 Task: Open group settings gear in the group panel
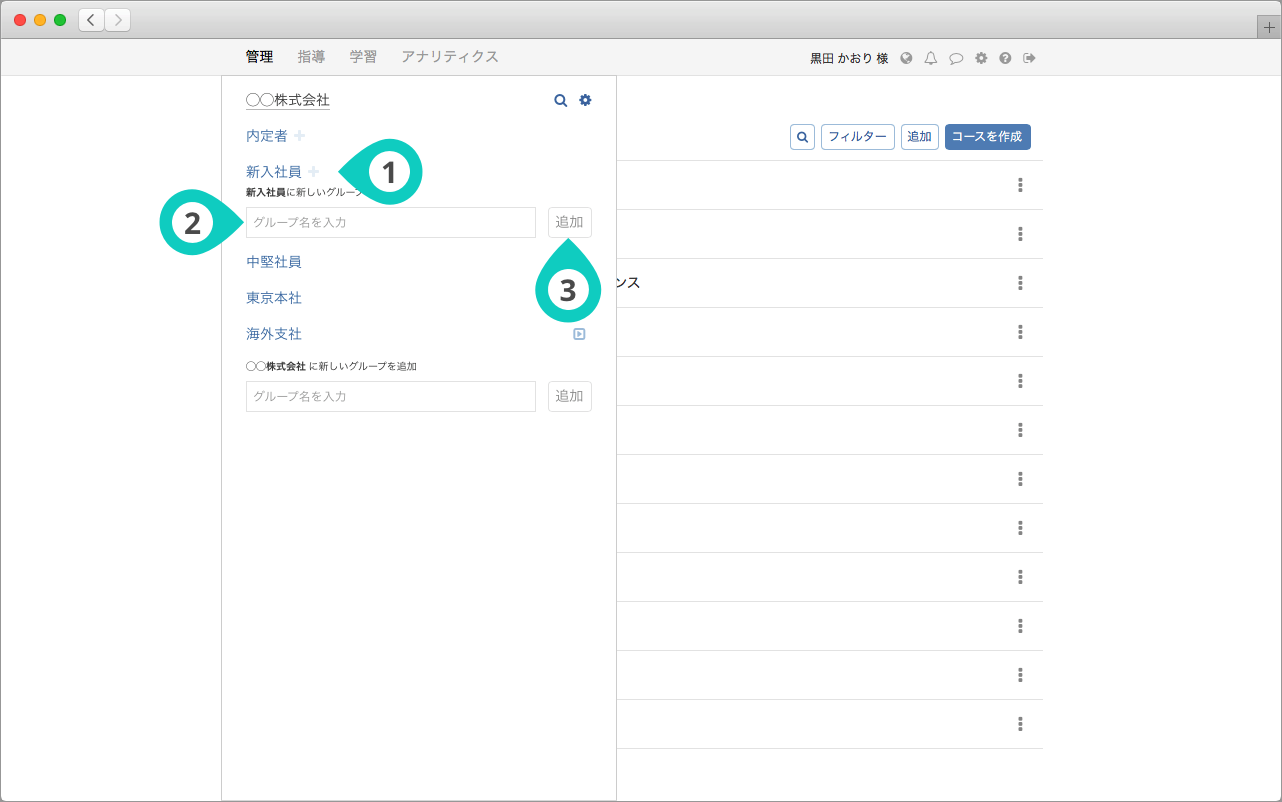[585, 100]
